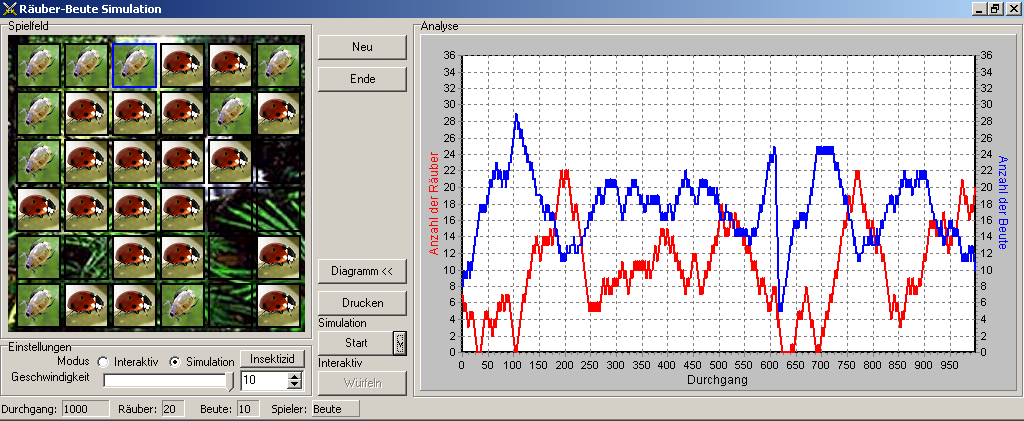Select the ladybug tile in the bottom-right corner
1024x421 pixels.
[x=280, y=305]
